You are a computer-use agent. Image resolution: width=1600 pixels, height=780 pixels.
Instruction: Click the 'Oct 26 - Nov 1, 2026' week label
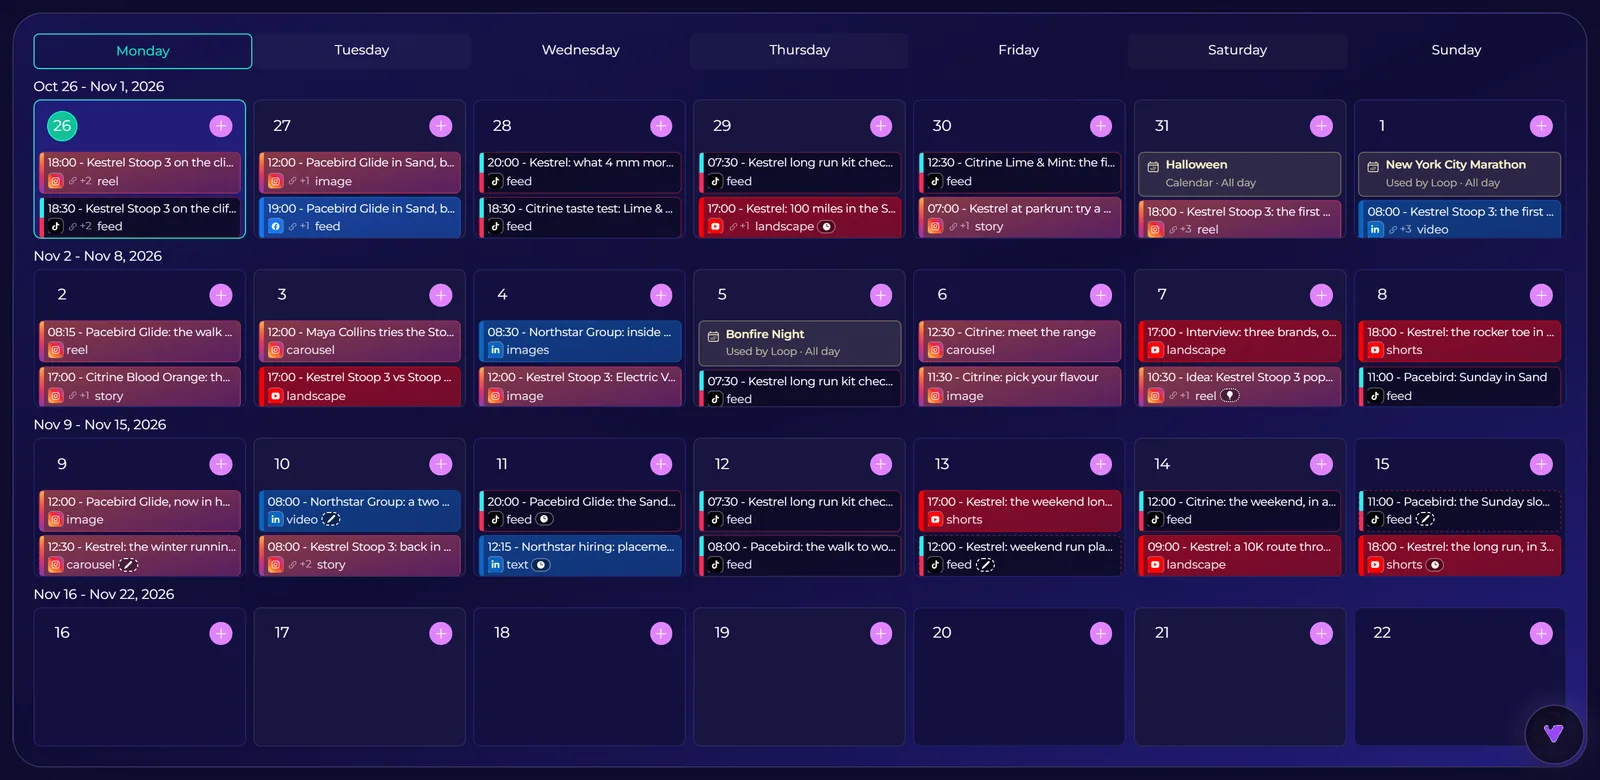(99, 87)
